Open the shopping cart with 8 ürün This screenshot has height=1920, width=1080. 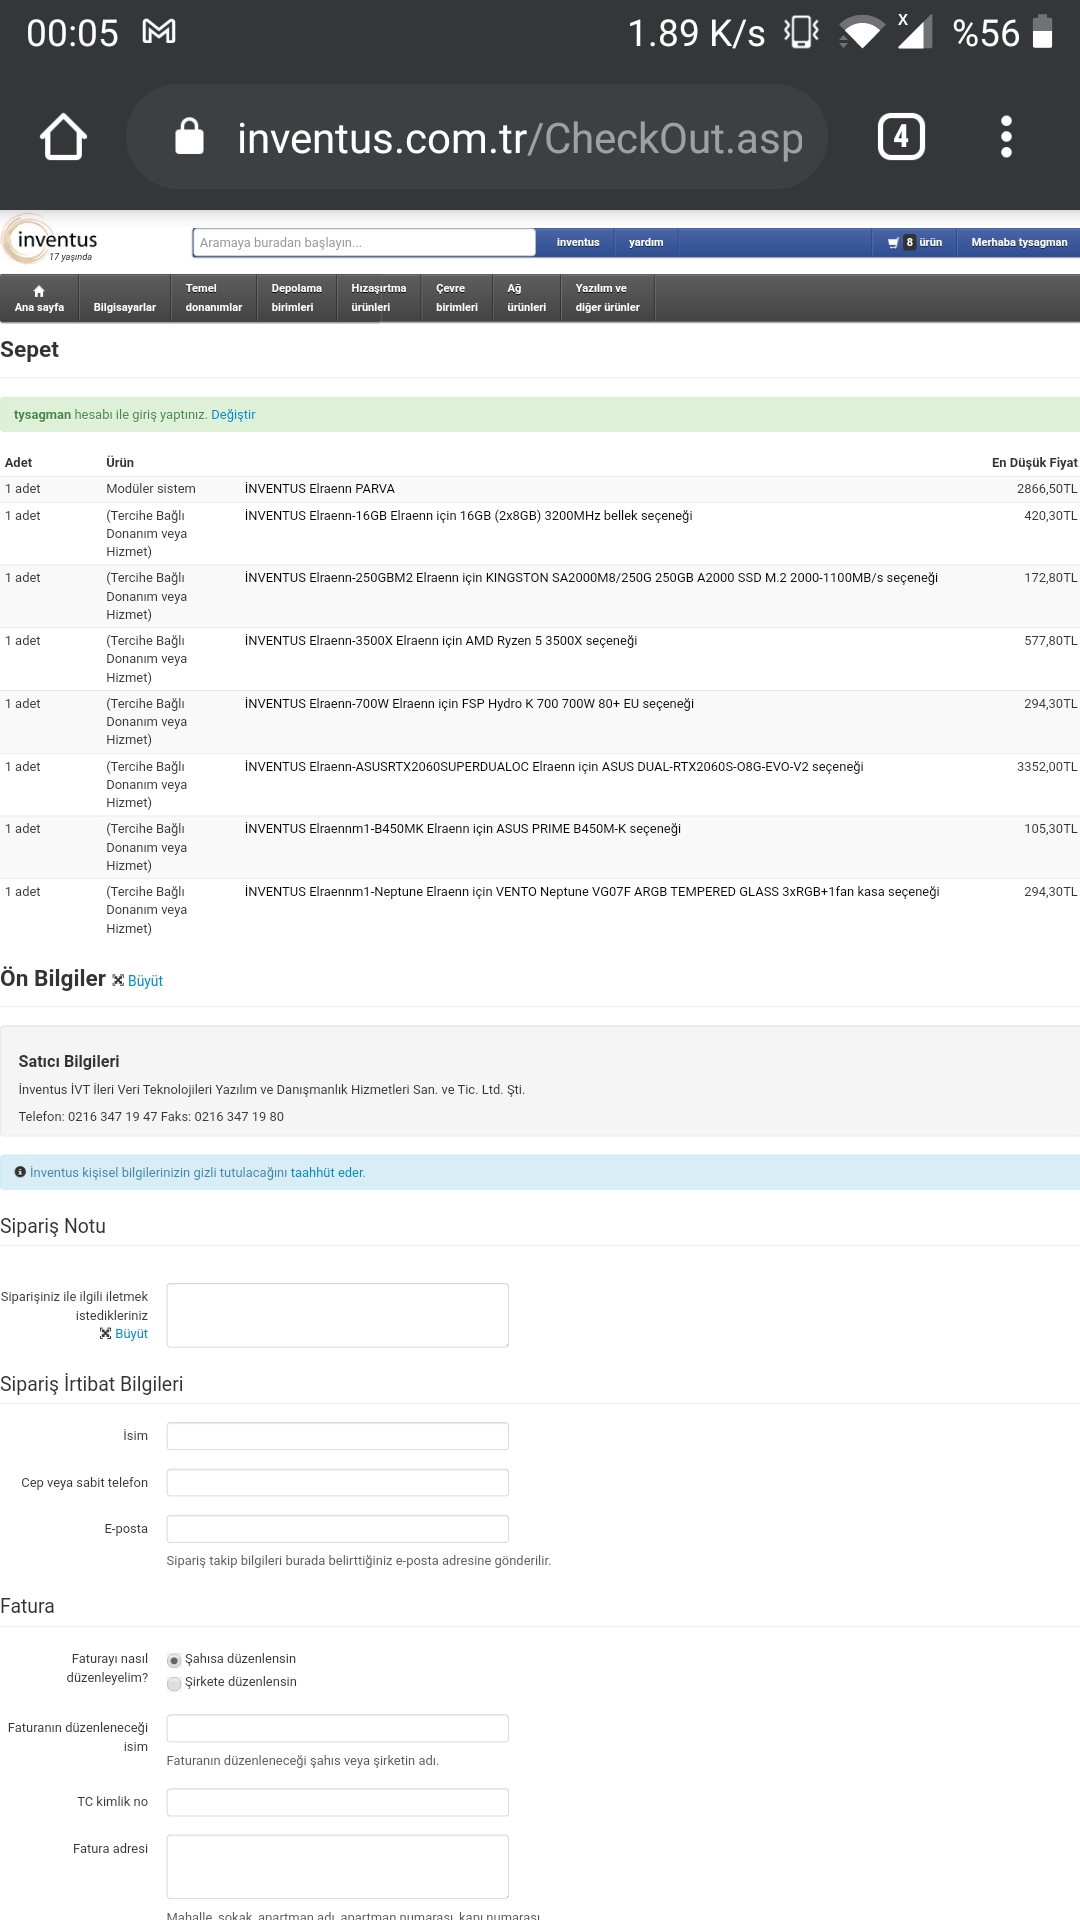914,242
